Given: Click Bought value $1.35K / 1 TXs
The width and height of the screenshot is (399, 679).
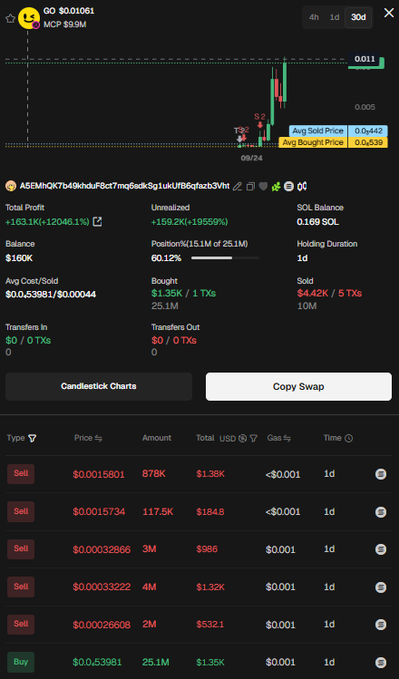Looking at the screenshot, I should pos(183,294).
